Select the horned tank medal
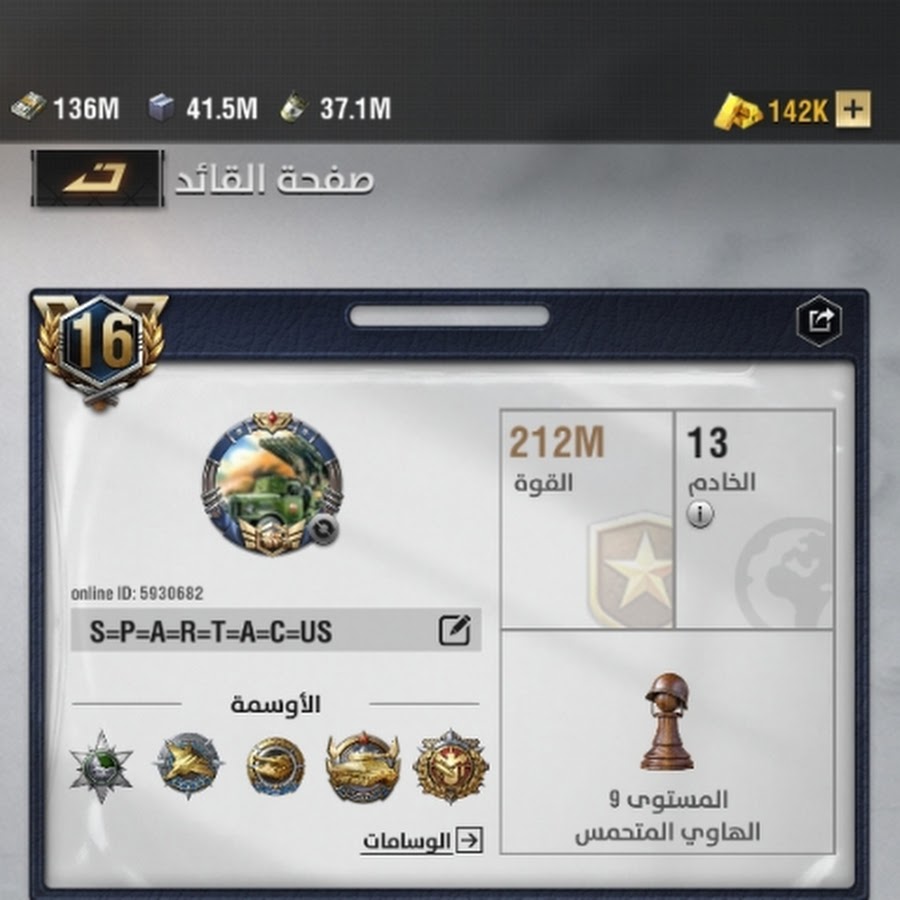This screenshot has height=900, width=900. tap(362, 766)
